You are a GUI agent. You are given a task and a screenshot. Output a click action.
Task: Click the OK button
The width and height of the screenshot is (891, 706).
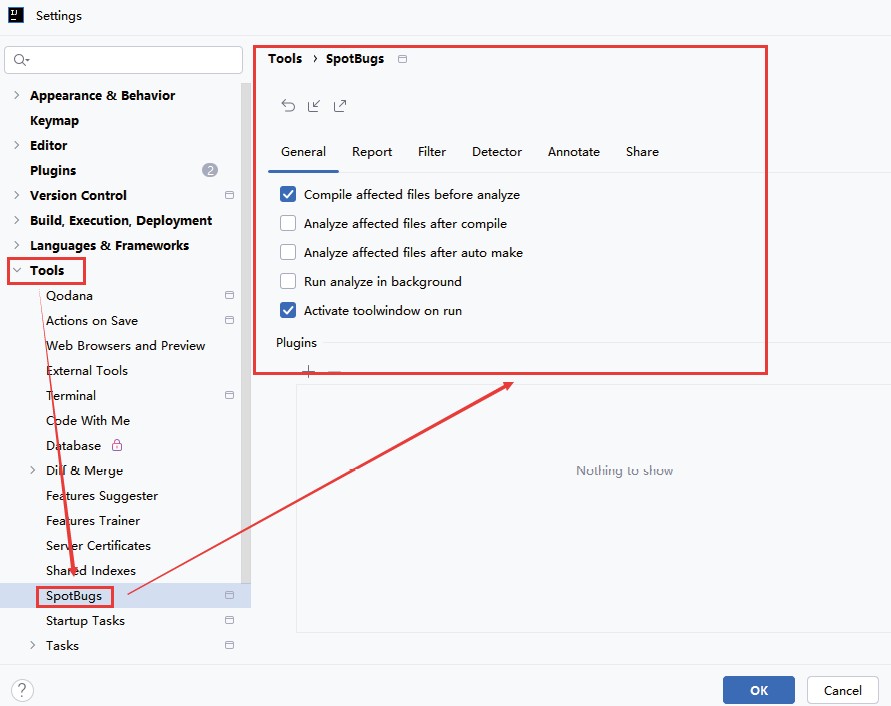(759, 690)
